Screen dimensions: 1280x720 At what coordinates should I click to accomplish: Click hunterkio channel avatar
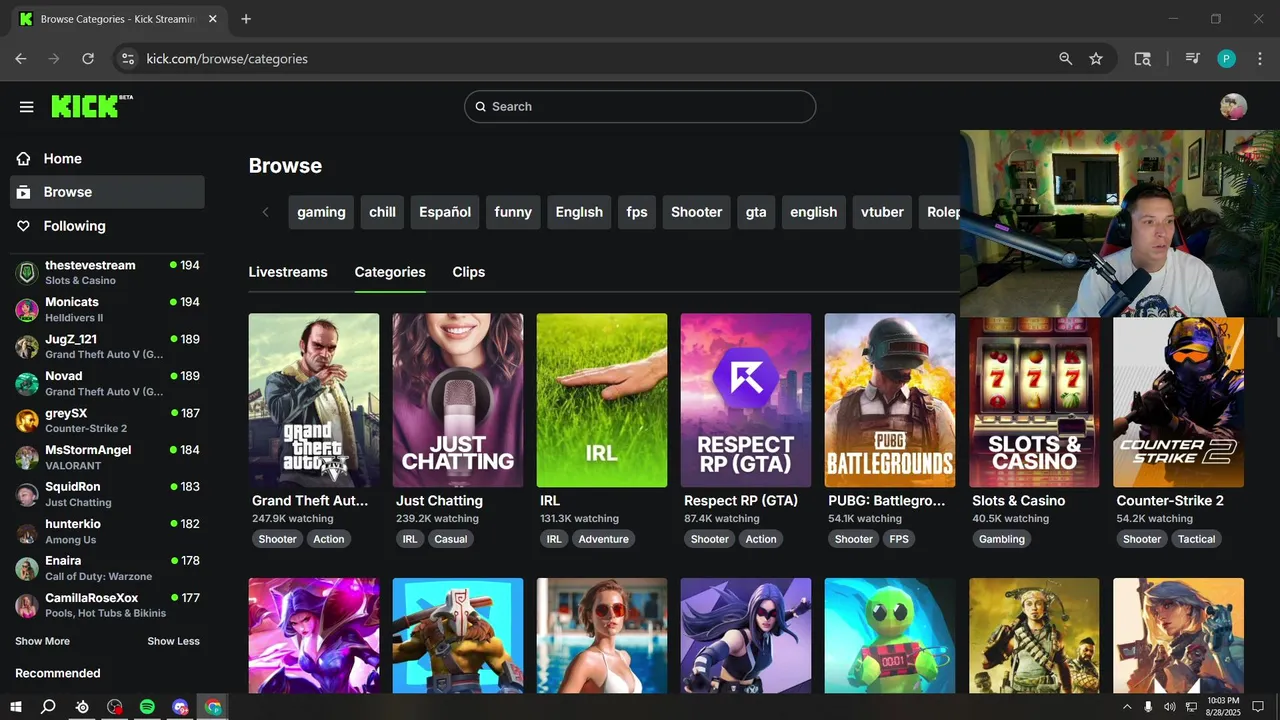point(27,532)
